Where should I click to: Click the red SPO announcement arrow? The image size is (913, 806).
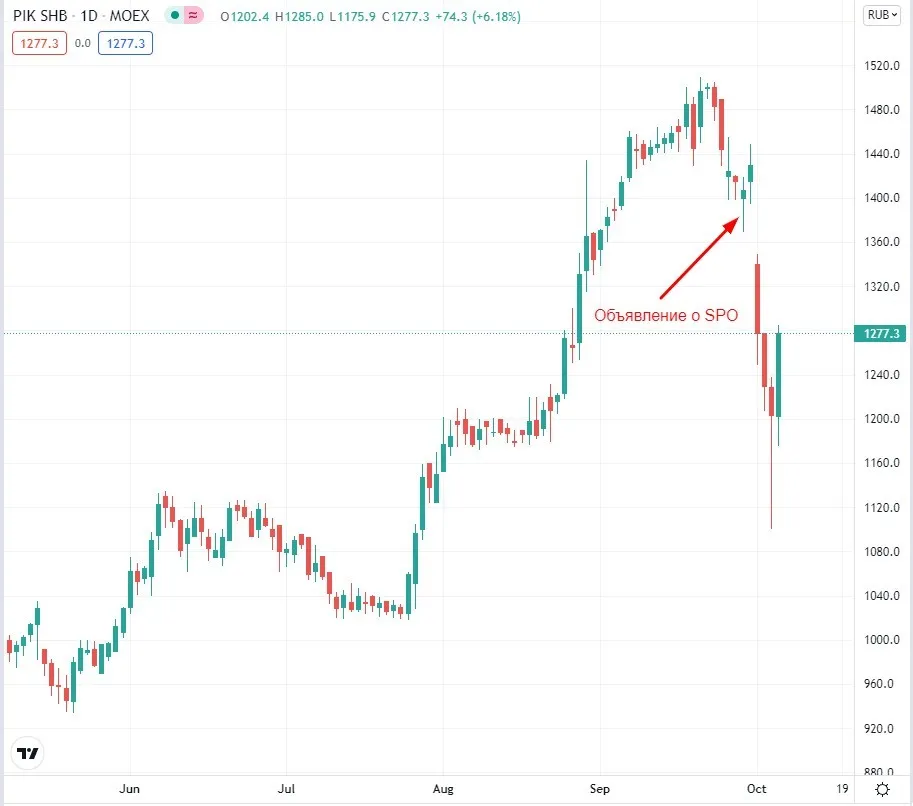[x=700, y=257]
